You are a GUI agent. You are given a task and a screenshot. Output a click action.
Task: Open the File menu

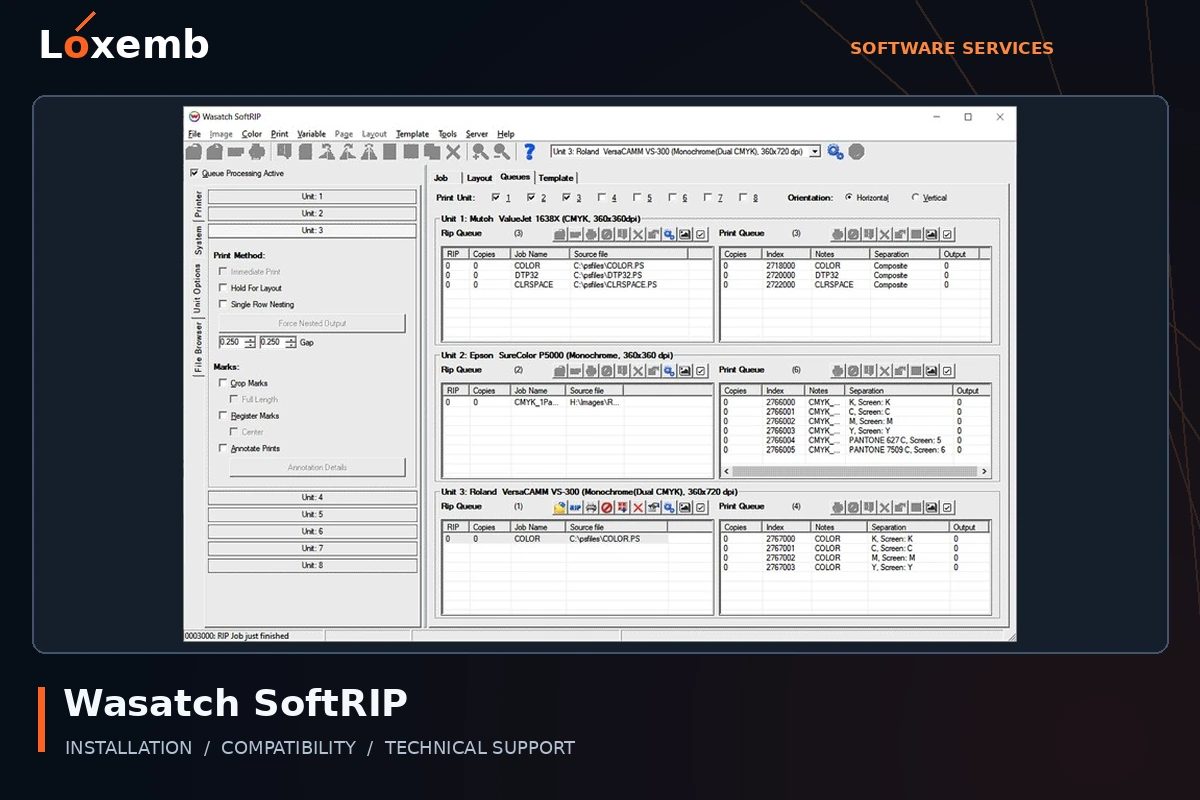click(194, 134)
